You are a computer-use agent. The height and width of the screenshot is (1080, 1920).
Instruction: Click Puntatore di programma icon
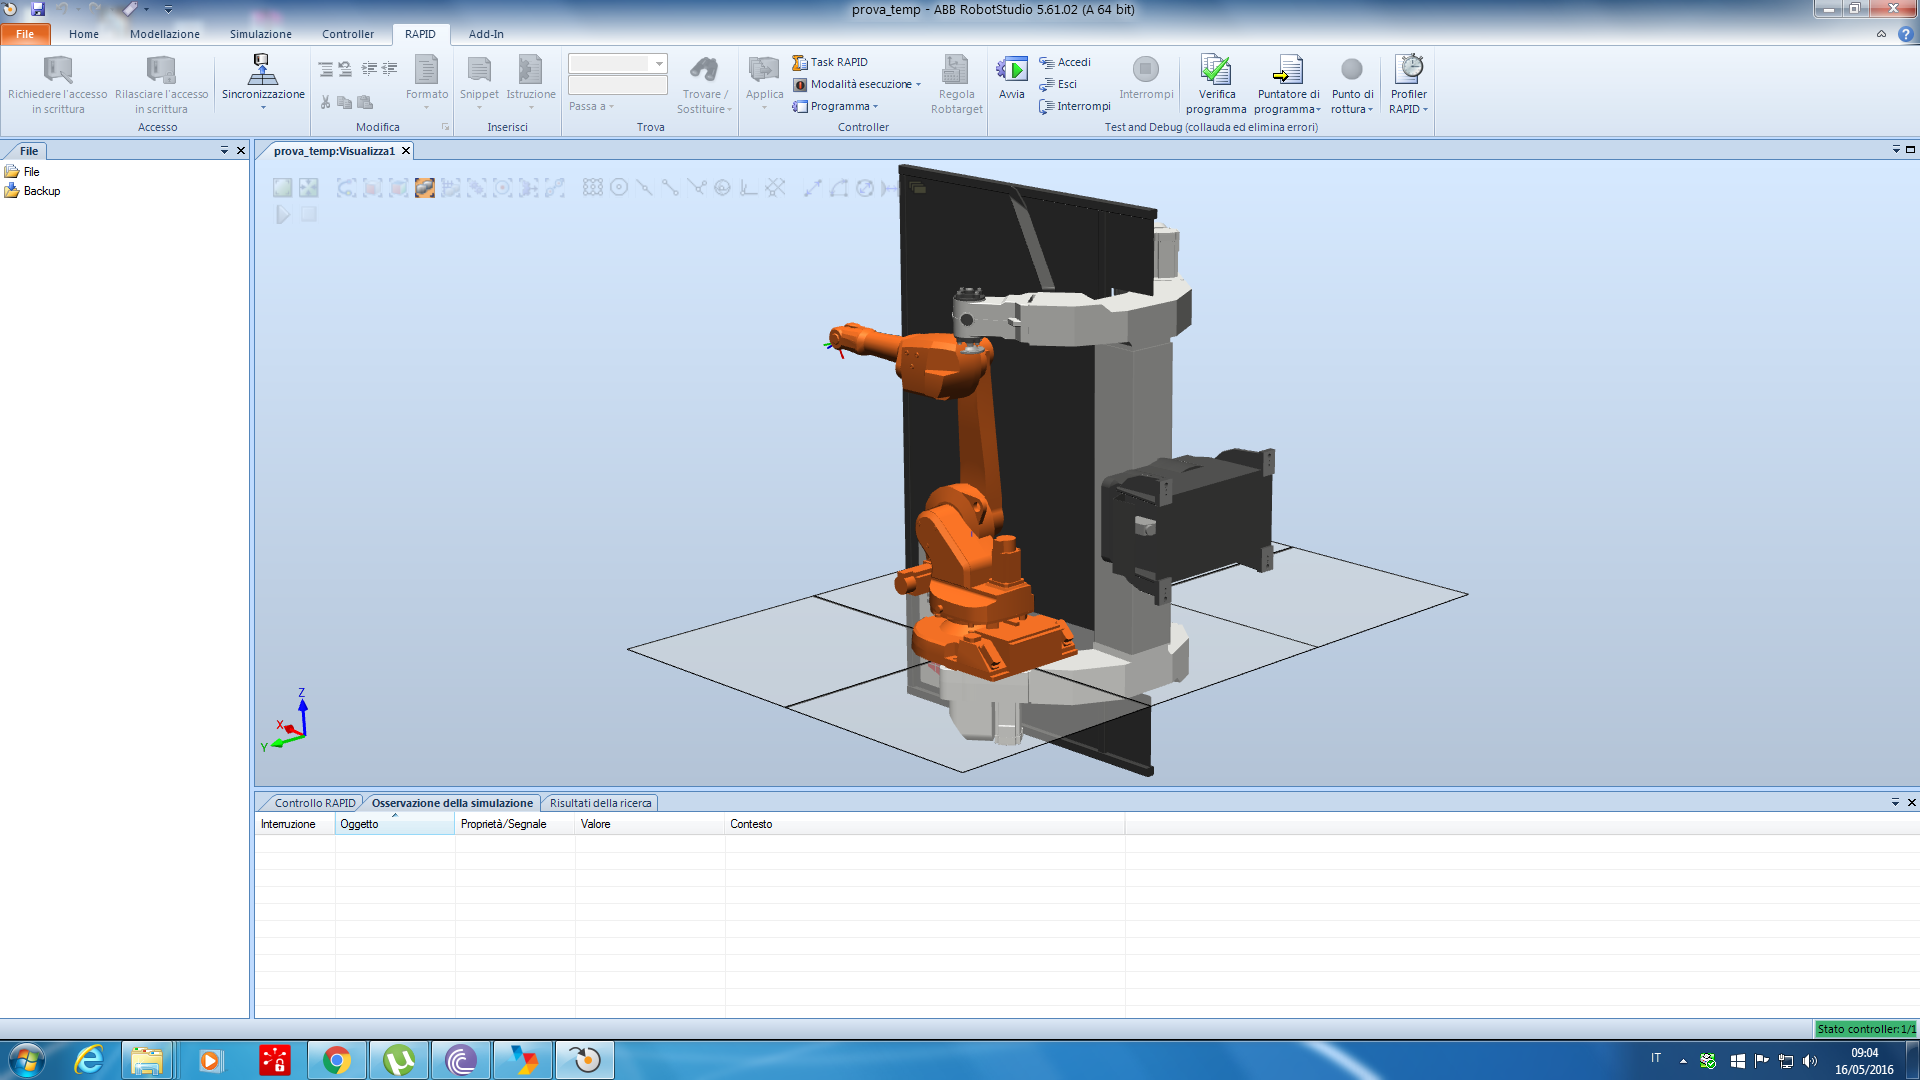1288,70
